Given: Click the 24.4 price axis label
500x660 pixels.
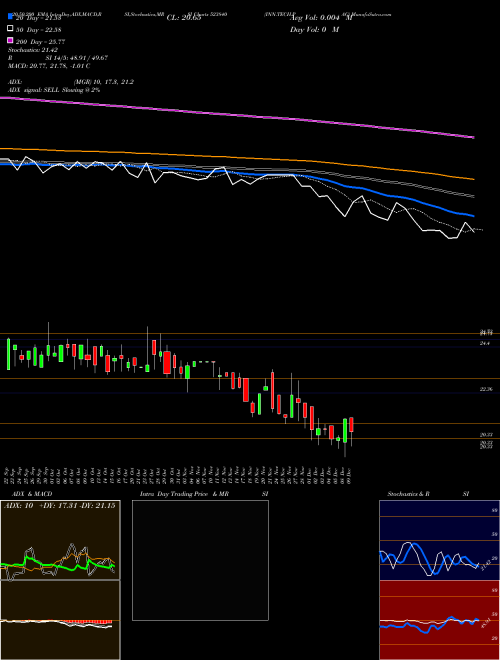Looking at the screenshot, I should 484,344.
